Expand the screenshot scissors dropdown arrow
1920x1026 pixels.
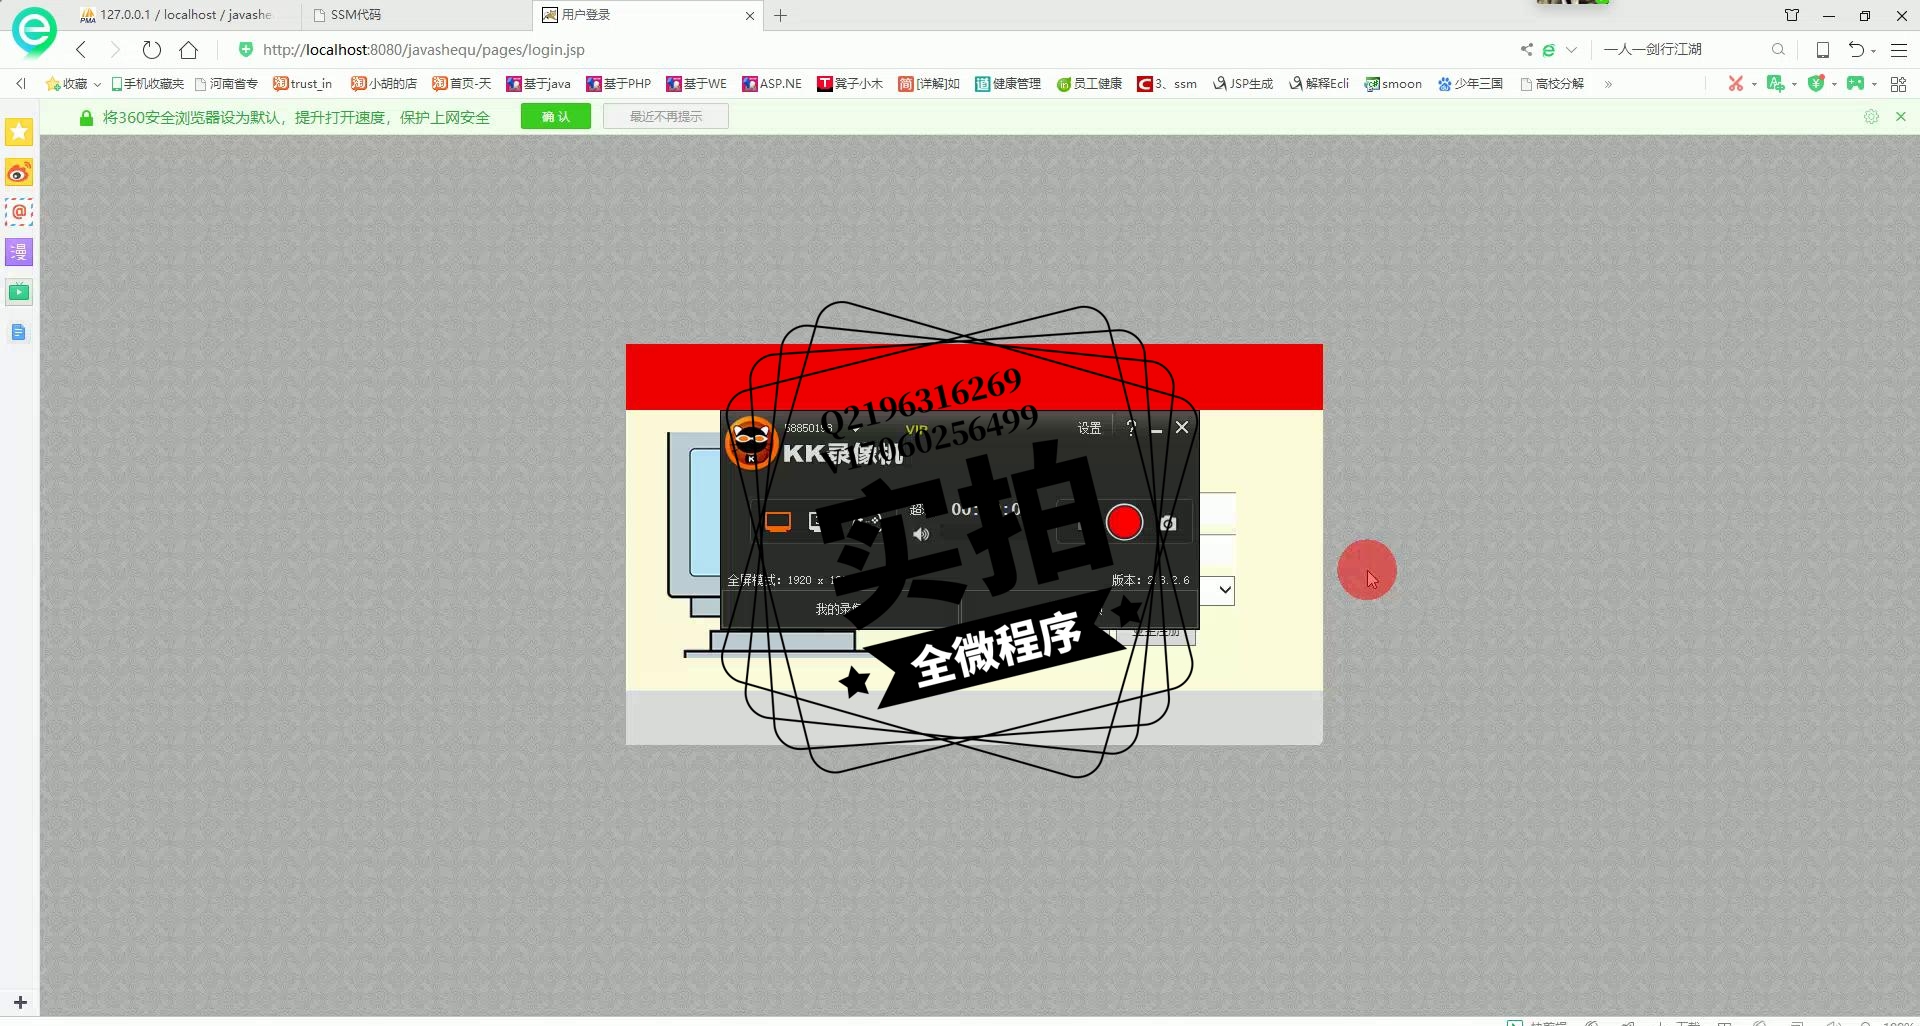coord(1754,84)
